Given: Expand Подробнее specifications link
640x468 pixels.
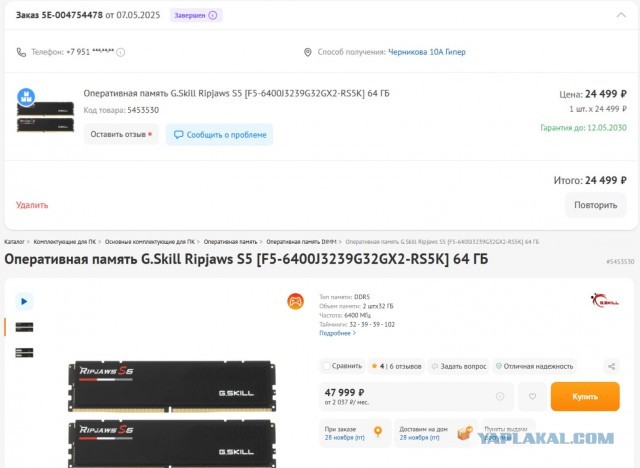Looking at the screenshot, I should click(338, 333).
